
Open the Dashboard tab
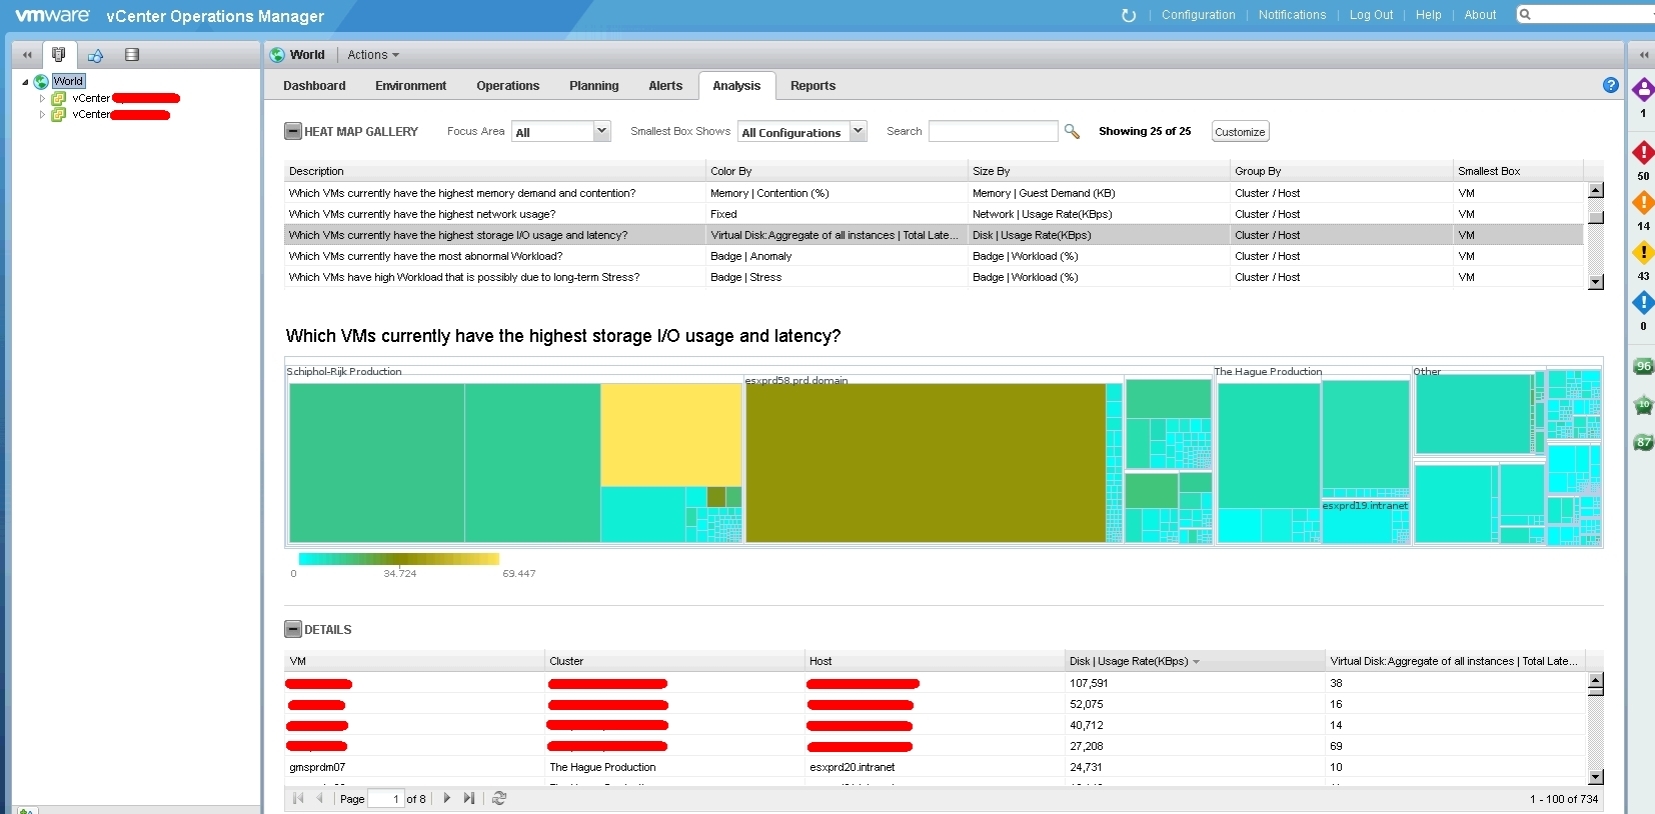[x=314, y=86]
